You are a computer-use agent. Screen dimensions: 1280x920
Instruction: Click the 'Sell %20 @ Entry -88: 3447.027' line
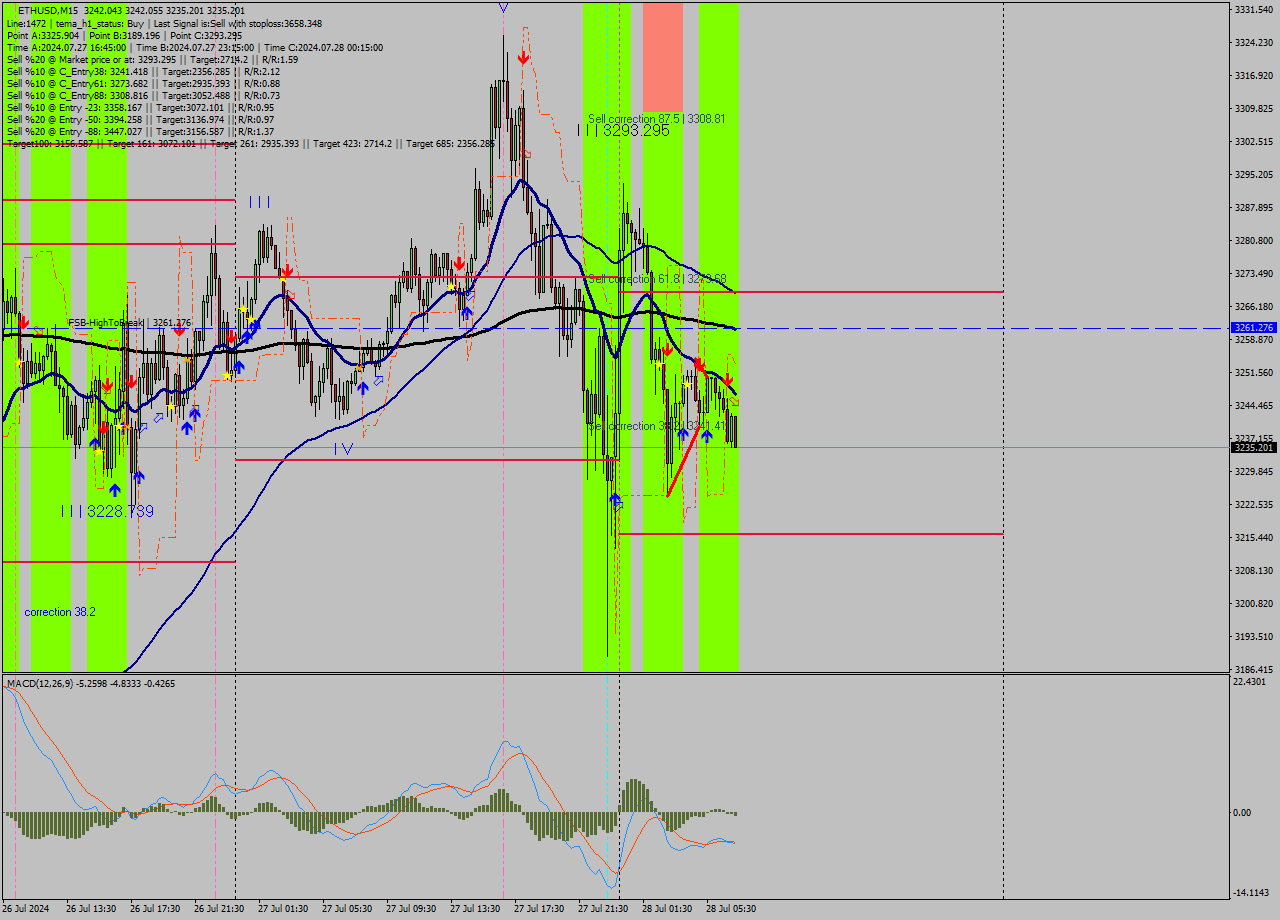140,131
